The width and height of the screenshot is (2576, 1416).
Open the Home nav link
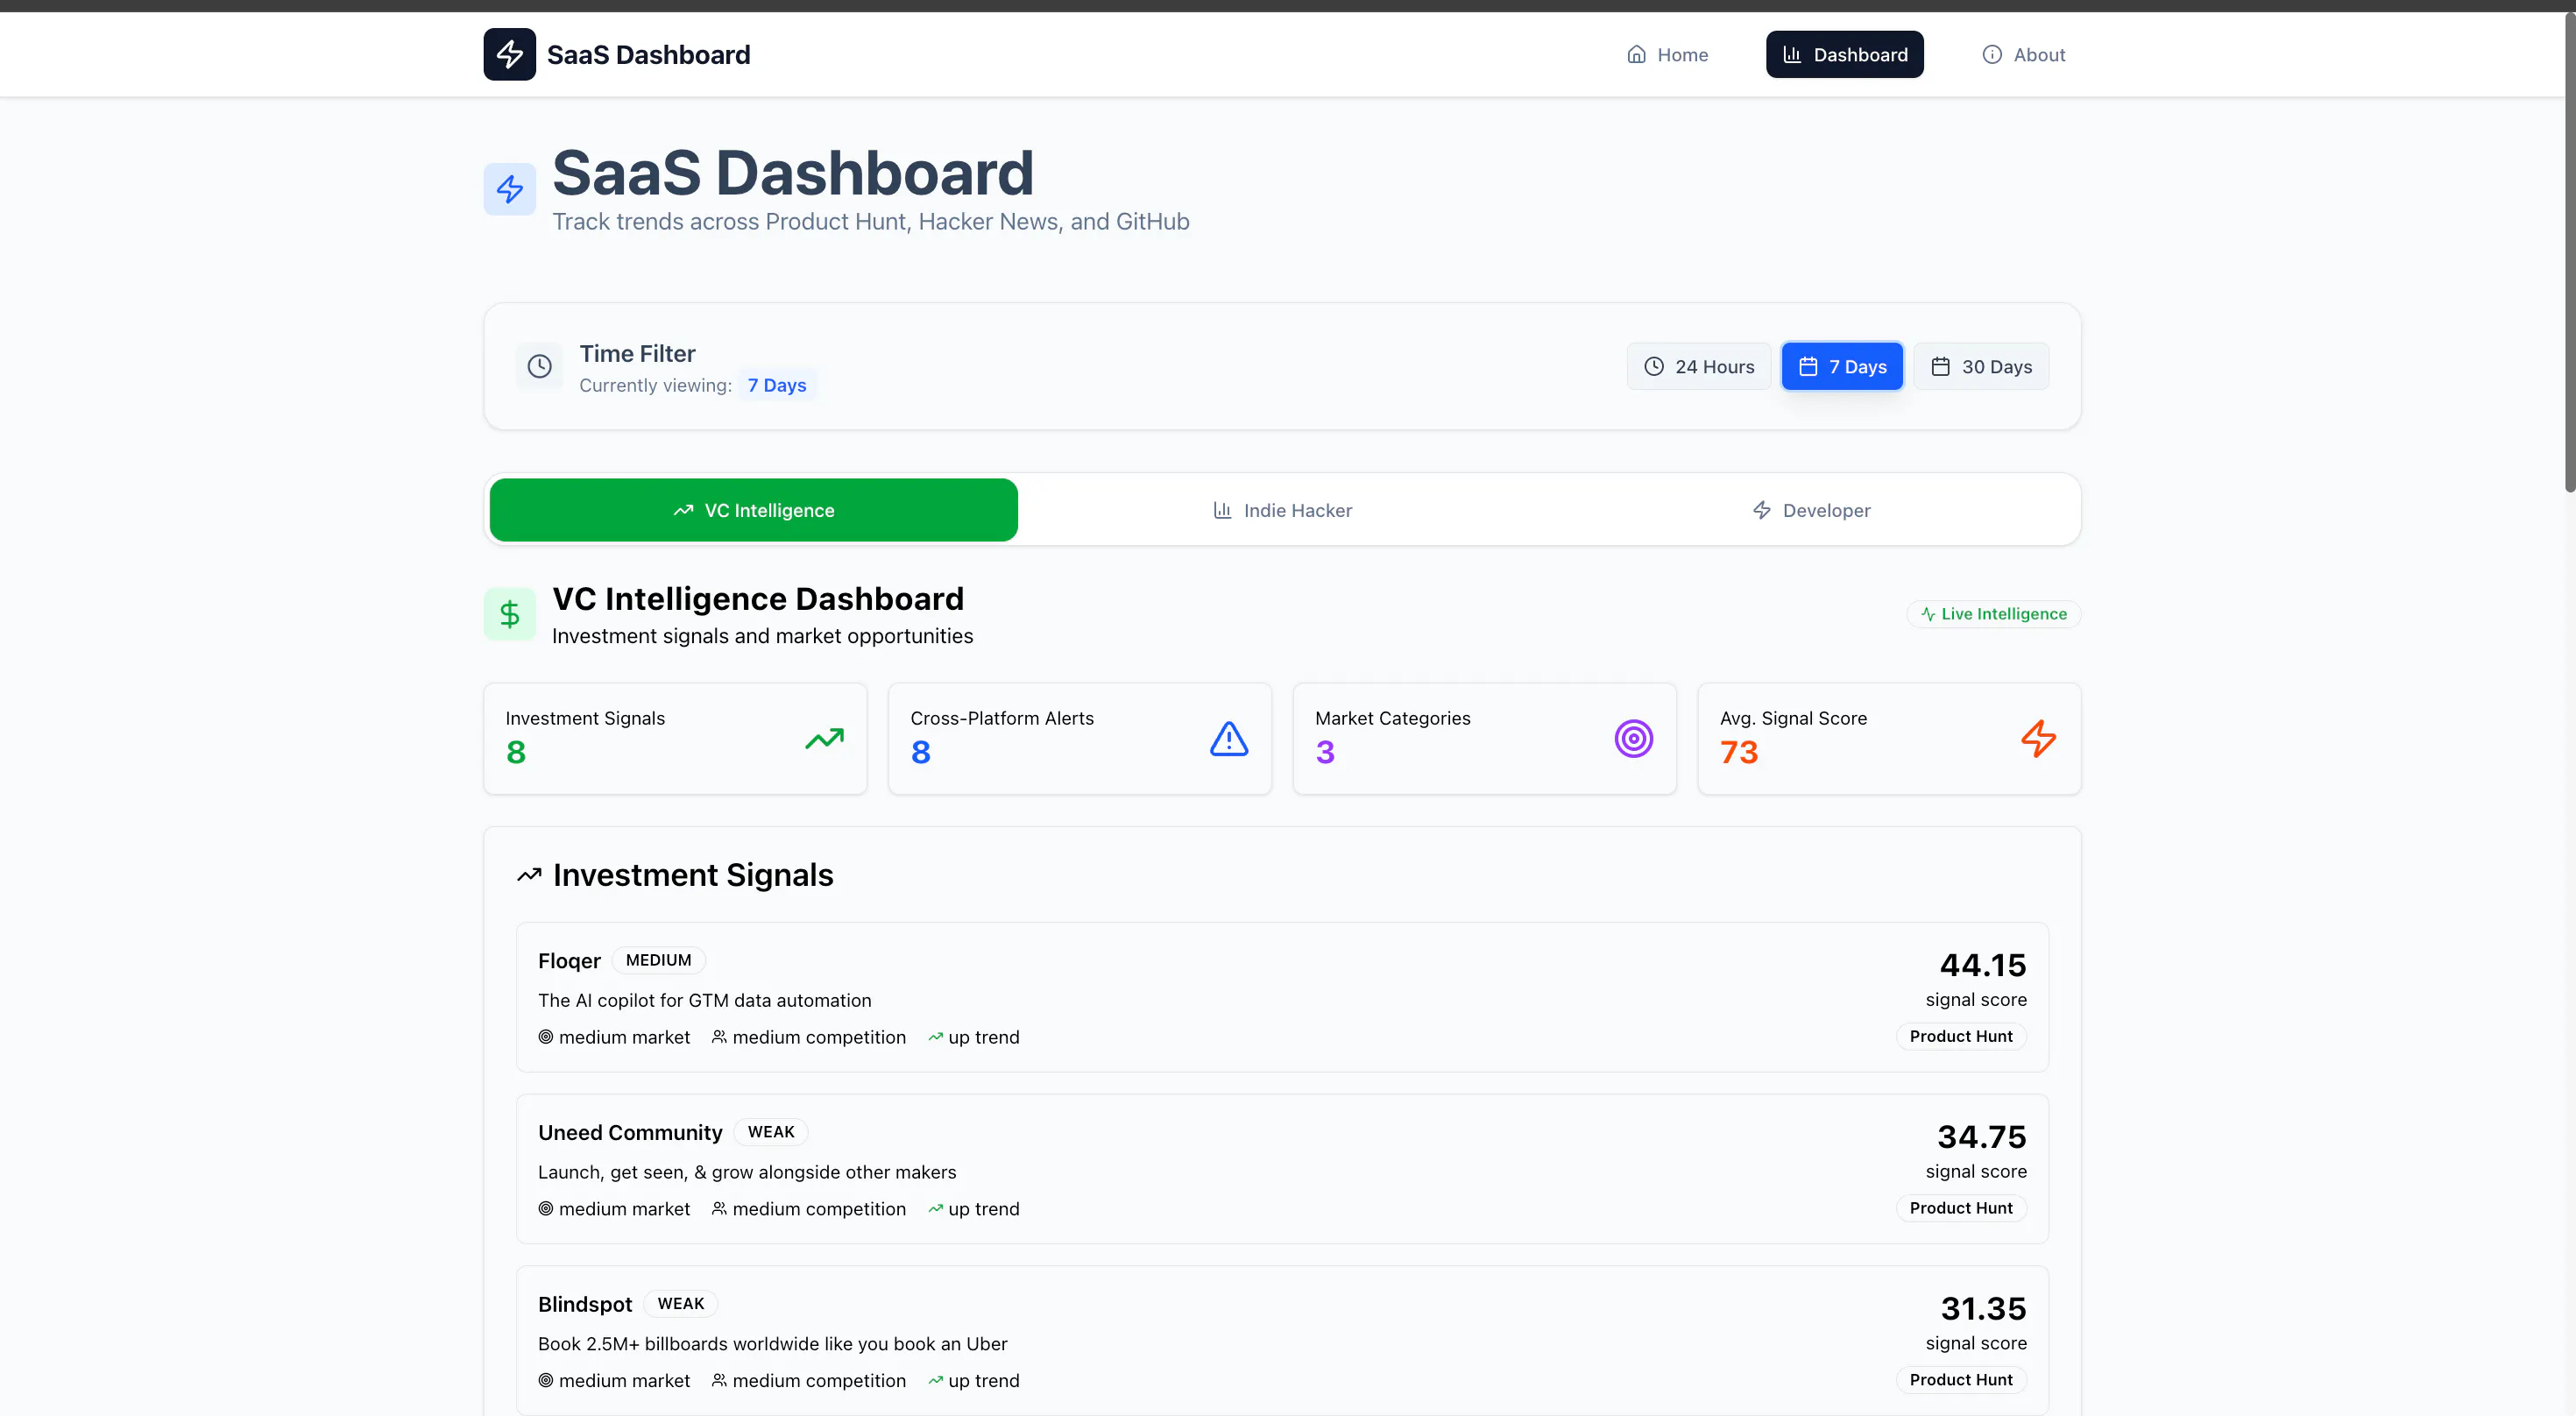coord(1667,54)
